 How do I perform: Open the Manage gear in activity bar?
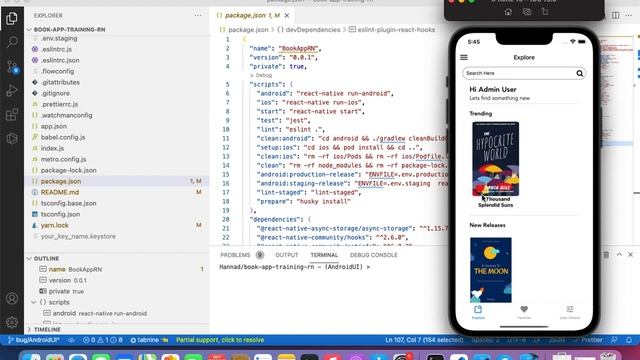[12, 322]
